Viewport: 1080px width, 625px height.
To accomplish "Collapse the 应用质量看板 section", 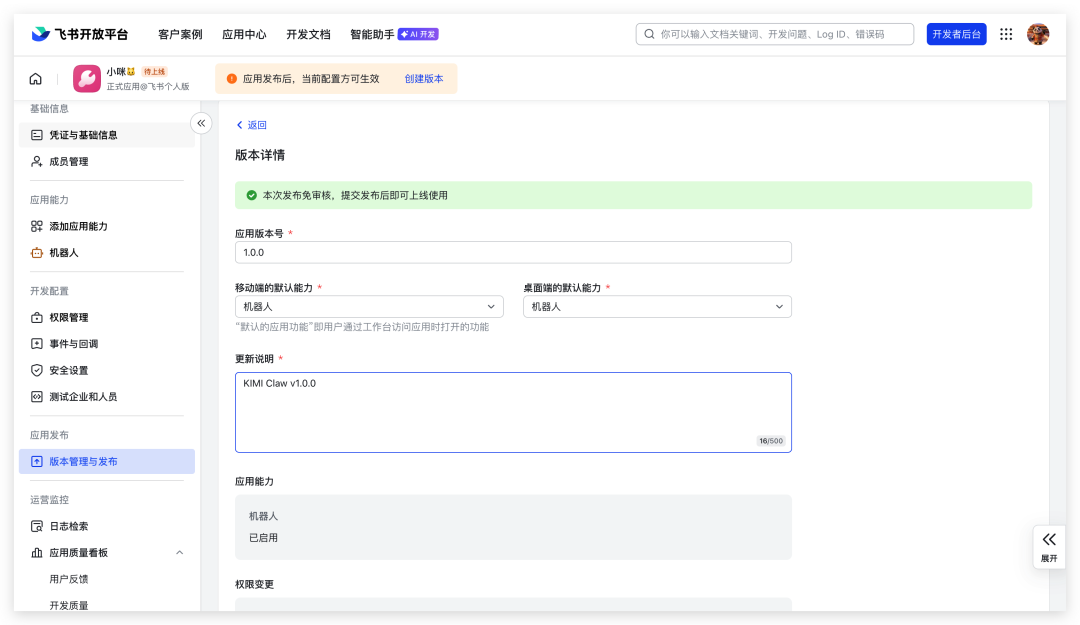I will point(179,553).
